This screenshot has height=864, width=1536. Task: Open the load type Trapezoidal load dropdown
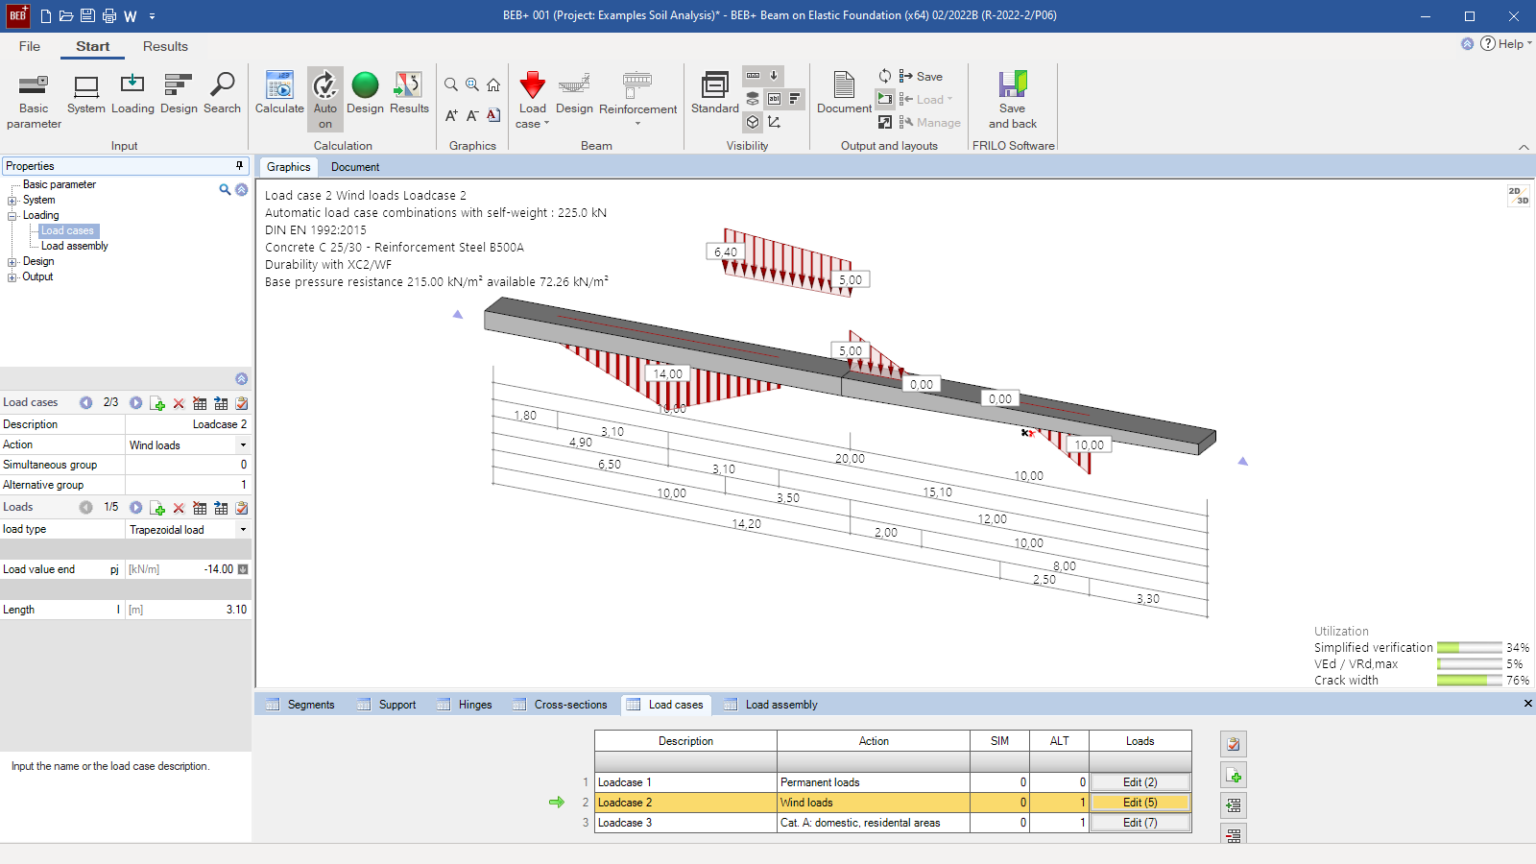243,530
